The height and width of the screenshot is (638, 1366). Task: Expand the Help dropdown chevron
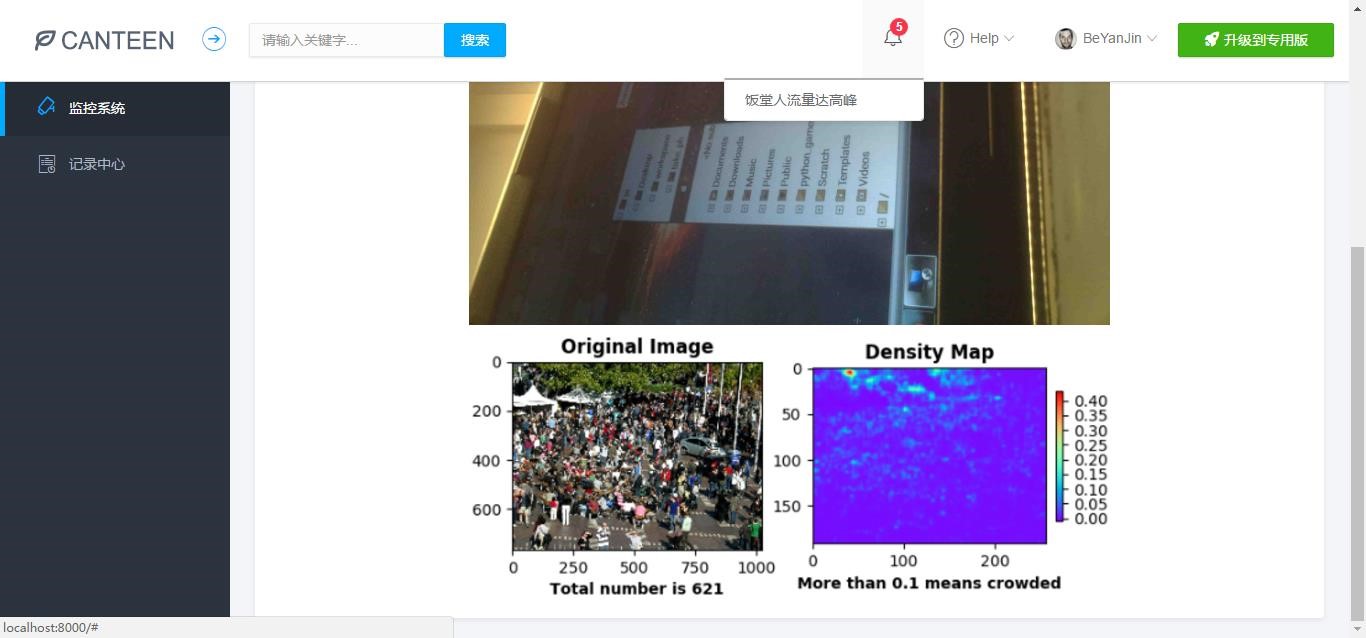[x=1009, y=38]
